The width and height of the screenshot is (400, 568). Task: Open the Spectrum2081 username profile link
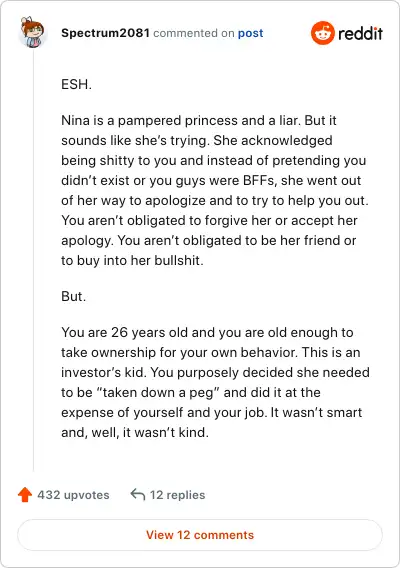pyautogui.click(x=105, y=33)
